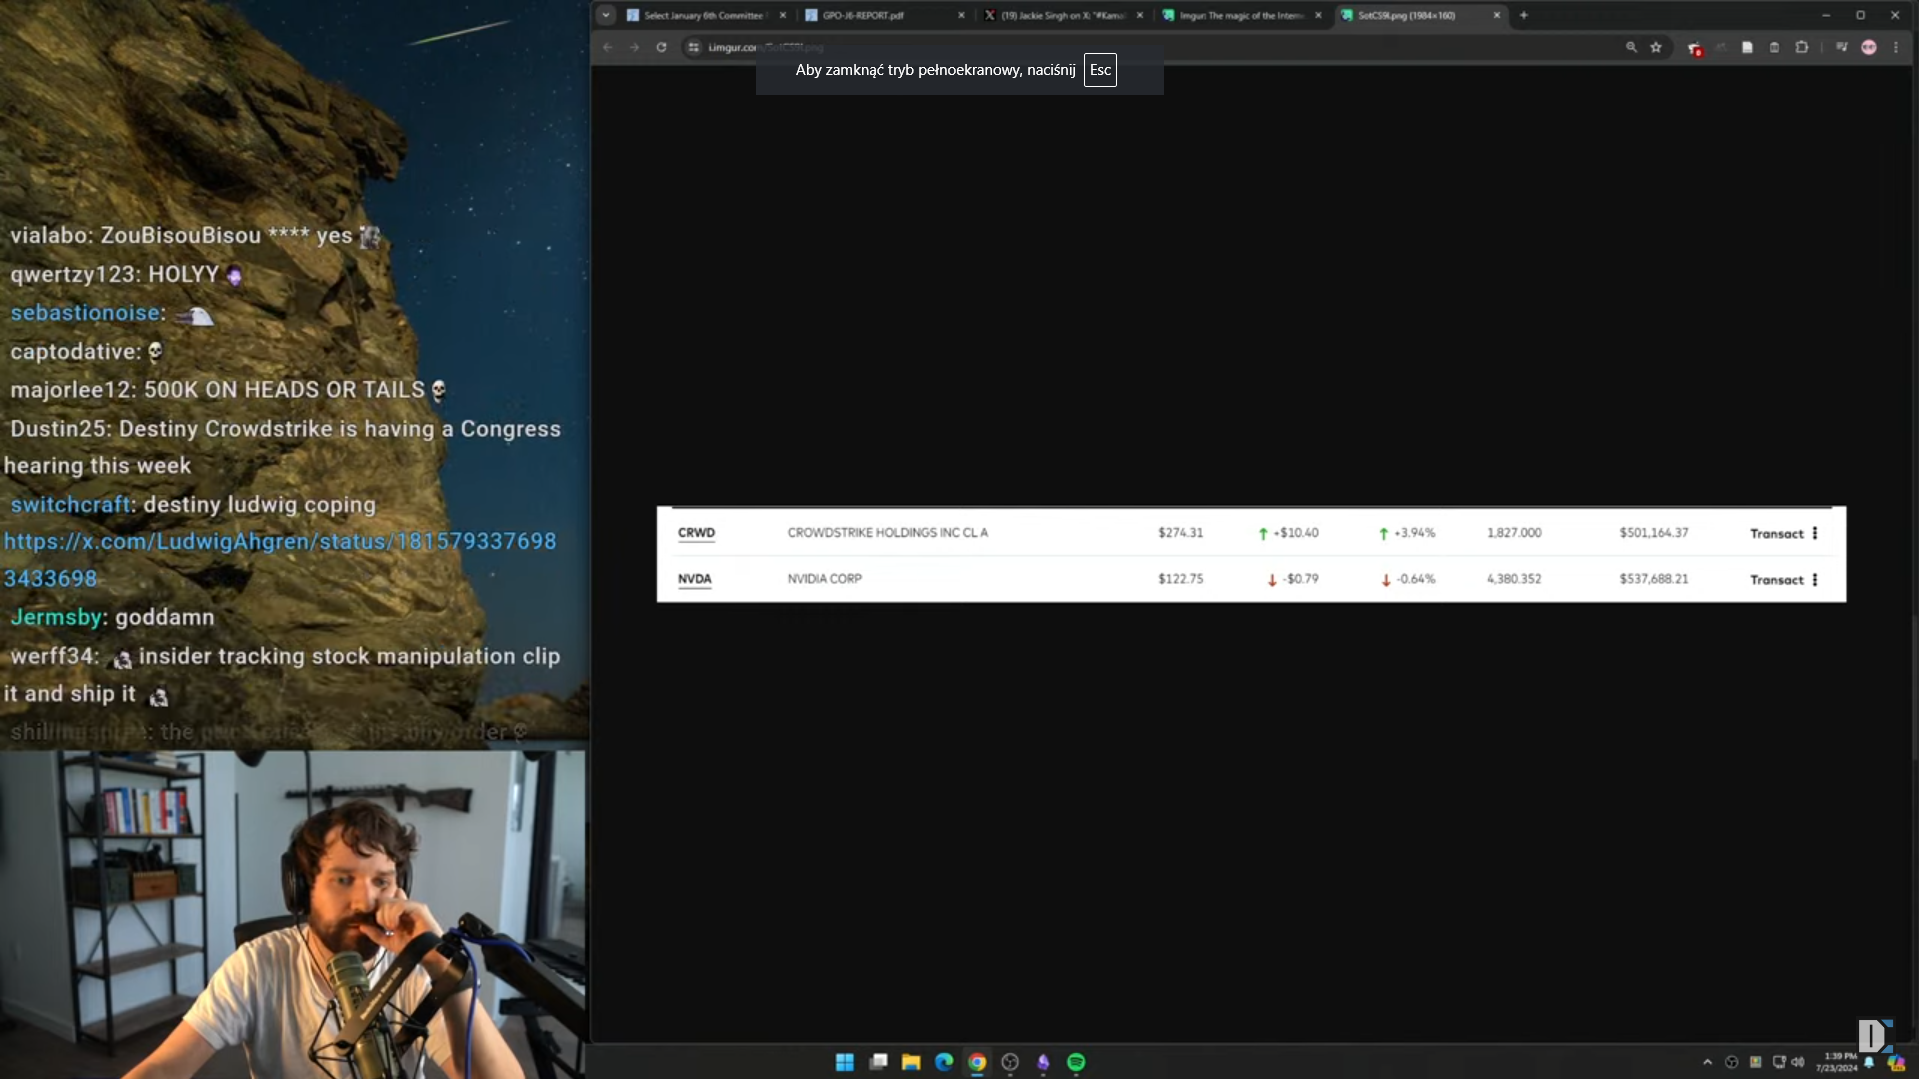1919x1079 pixels.
Task: Click the white document extension icon
Action: tap(1747, 47)
